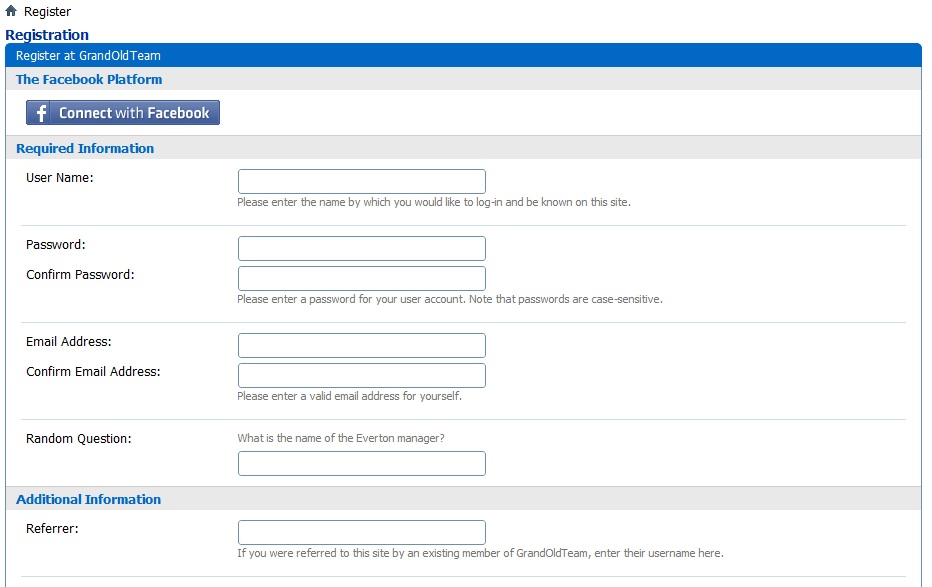Focus the Email Address input field
This screenshot has width=932, height=587.
point(361,345)
